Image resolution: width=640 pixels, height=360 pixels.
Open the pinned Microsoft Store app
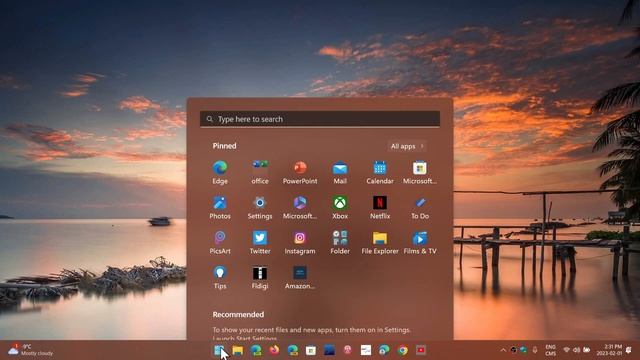click(420, 172)
